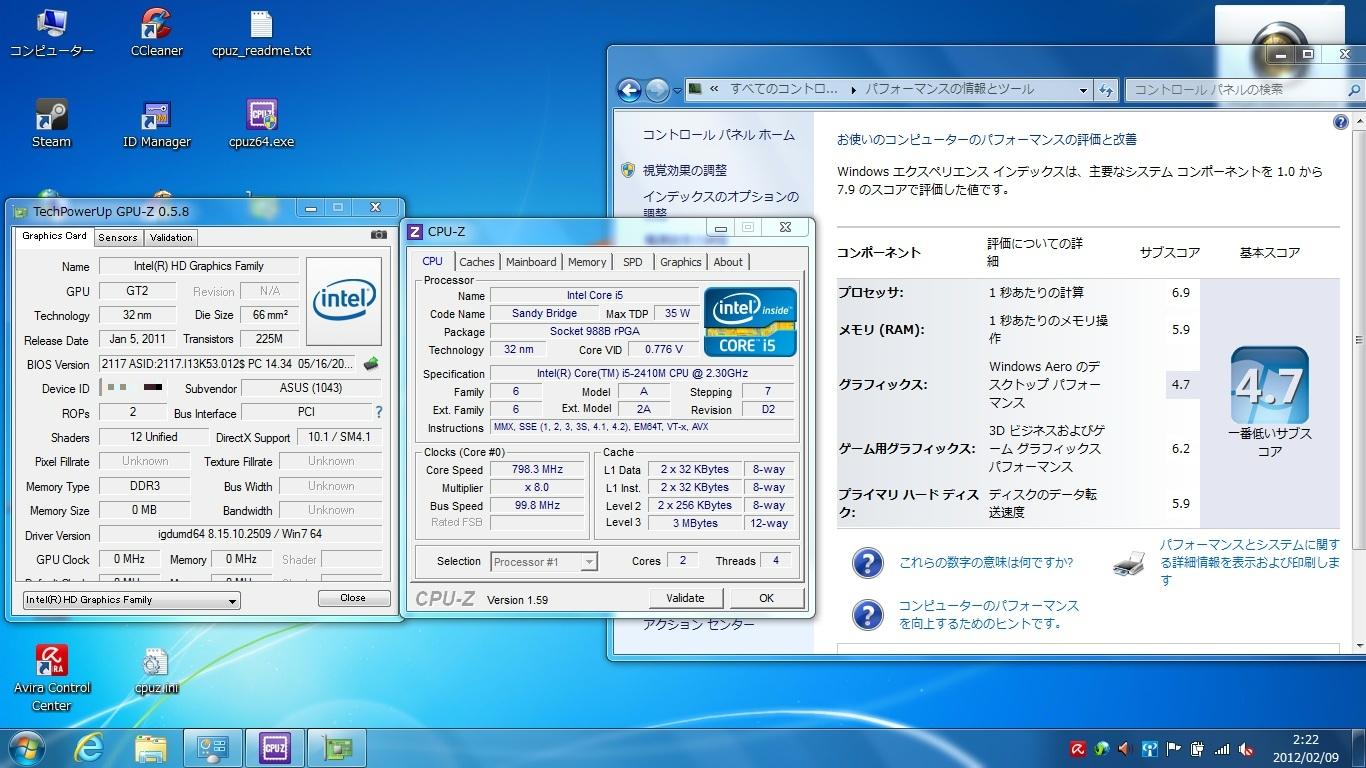This screenshot has width=1366, height=768.
Task: Click the Control Panel search field
Action: click(x=1243, y=90)
